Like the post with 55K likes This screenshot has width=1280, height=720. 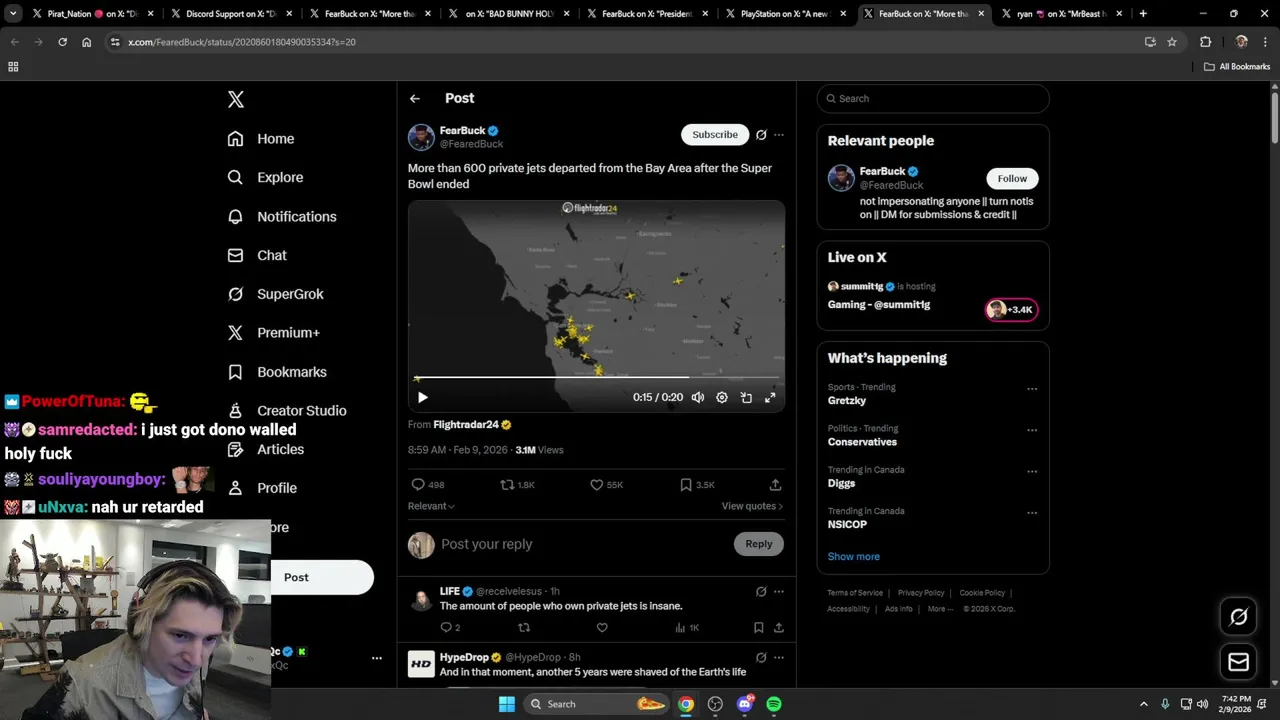606,485
